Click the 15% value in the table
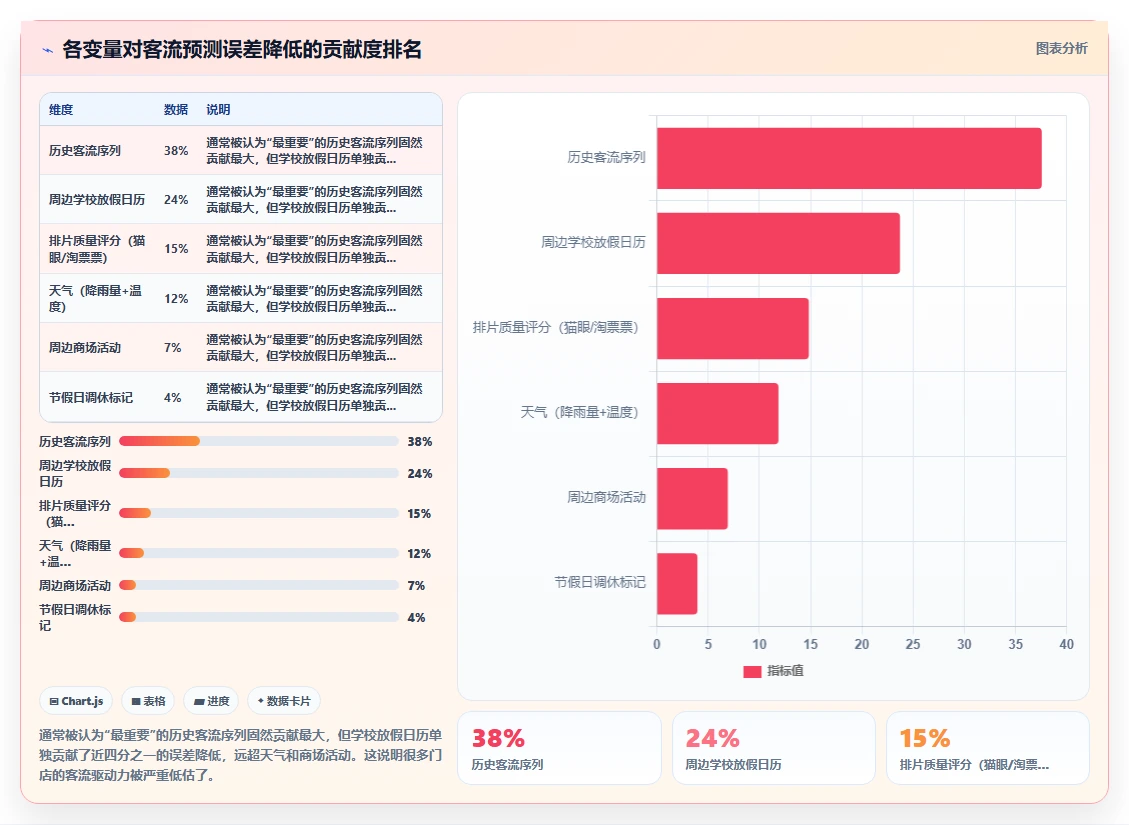 tap(176, 249)
